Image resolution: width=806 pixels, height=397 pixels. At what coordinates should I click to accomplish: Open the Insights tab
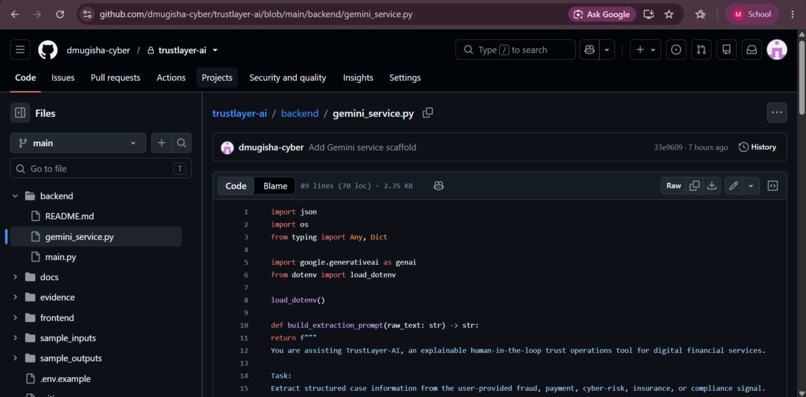(358, 78)
